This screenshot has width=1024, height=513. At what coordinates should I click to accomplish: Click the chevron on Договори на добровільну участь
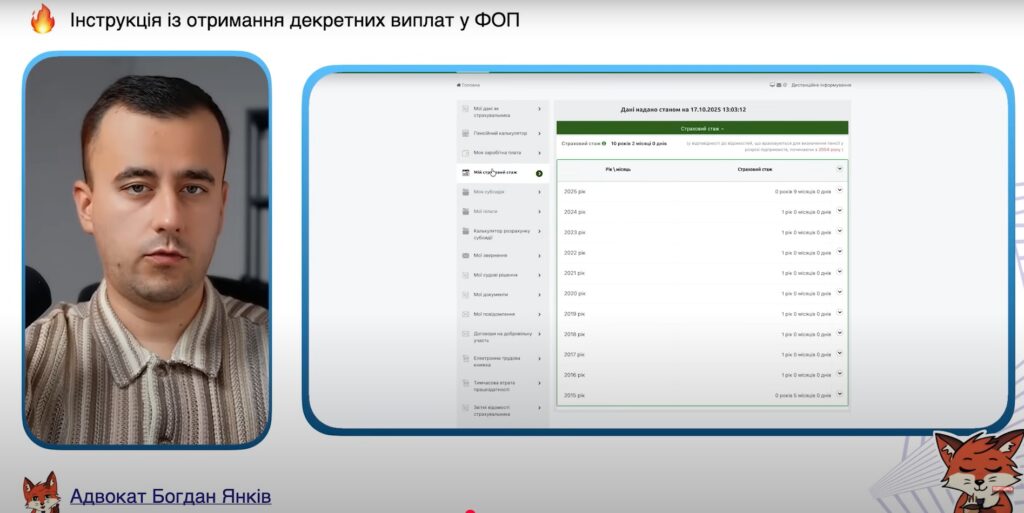(539, 334)
